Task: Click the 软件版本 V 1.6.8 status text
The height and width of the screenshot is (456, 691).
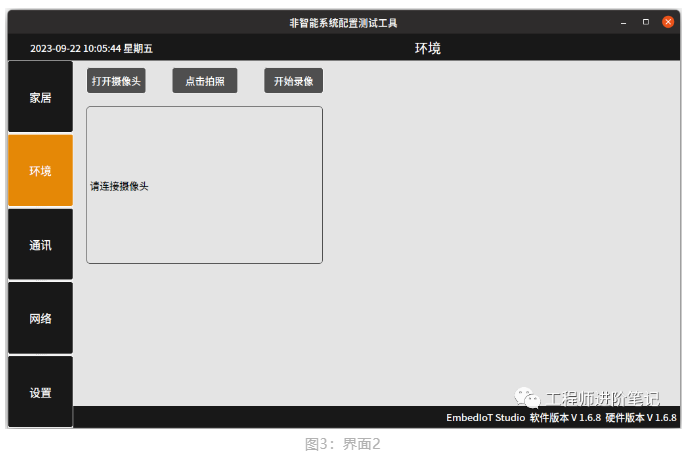Action: click(x=565, y=418)
